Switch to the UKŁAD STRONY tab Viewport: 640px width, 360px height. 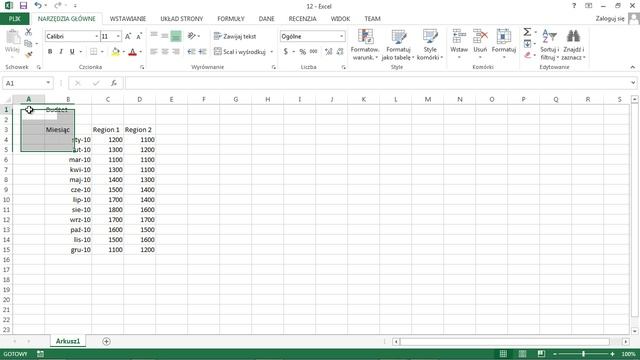coord(182,19)
